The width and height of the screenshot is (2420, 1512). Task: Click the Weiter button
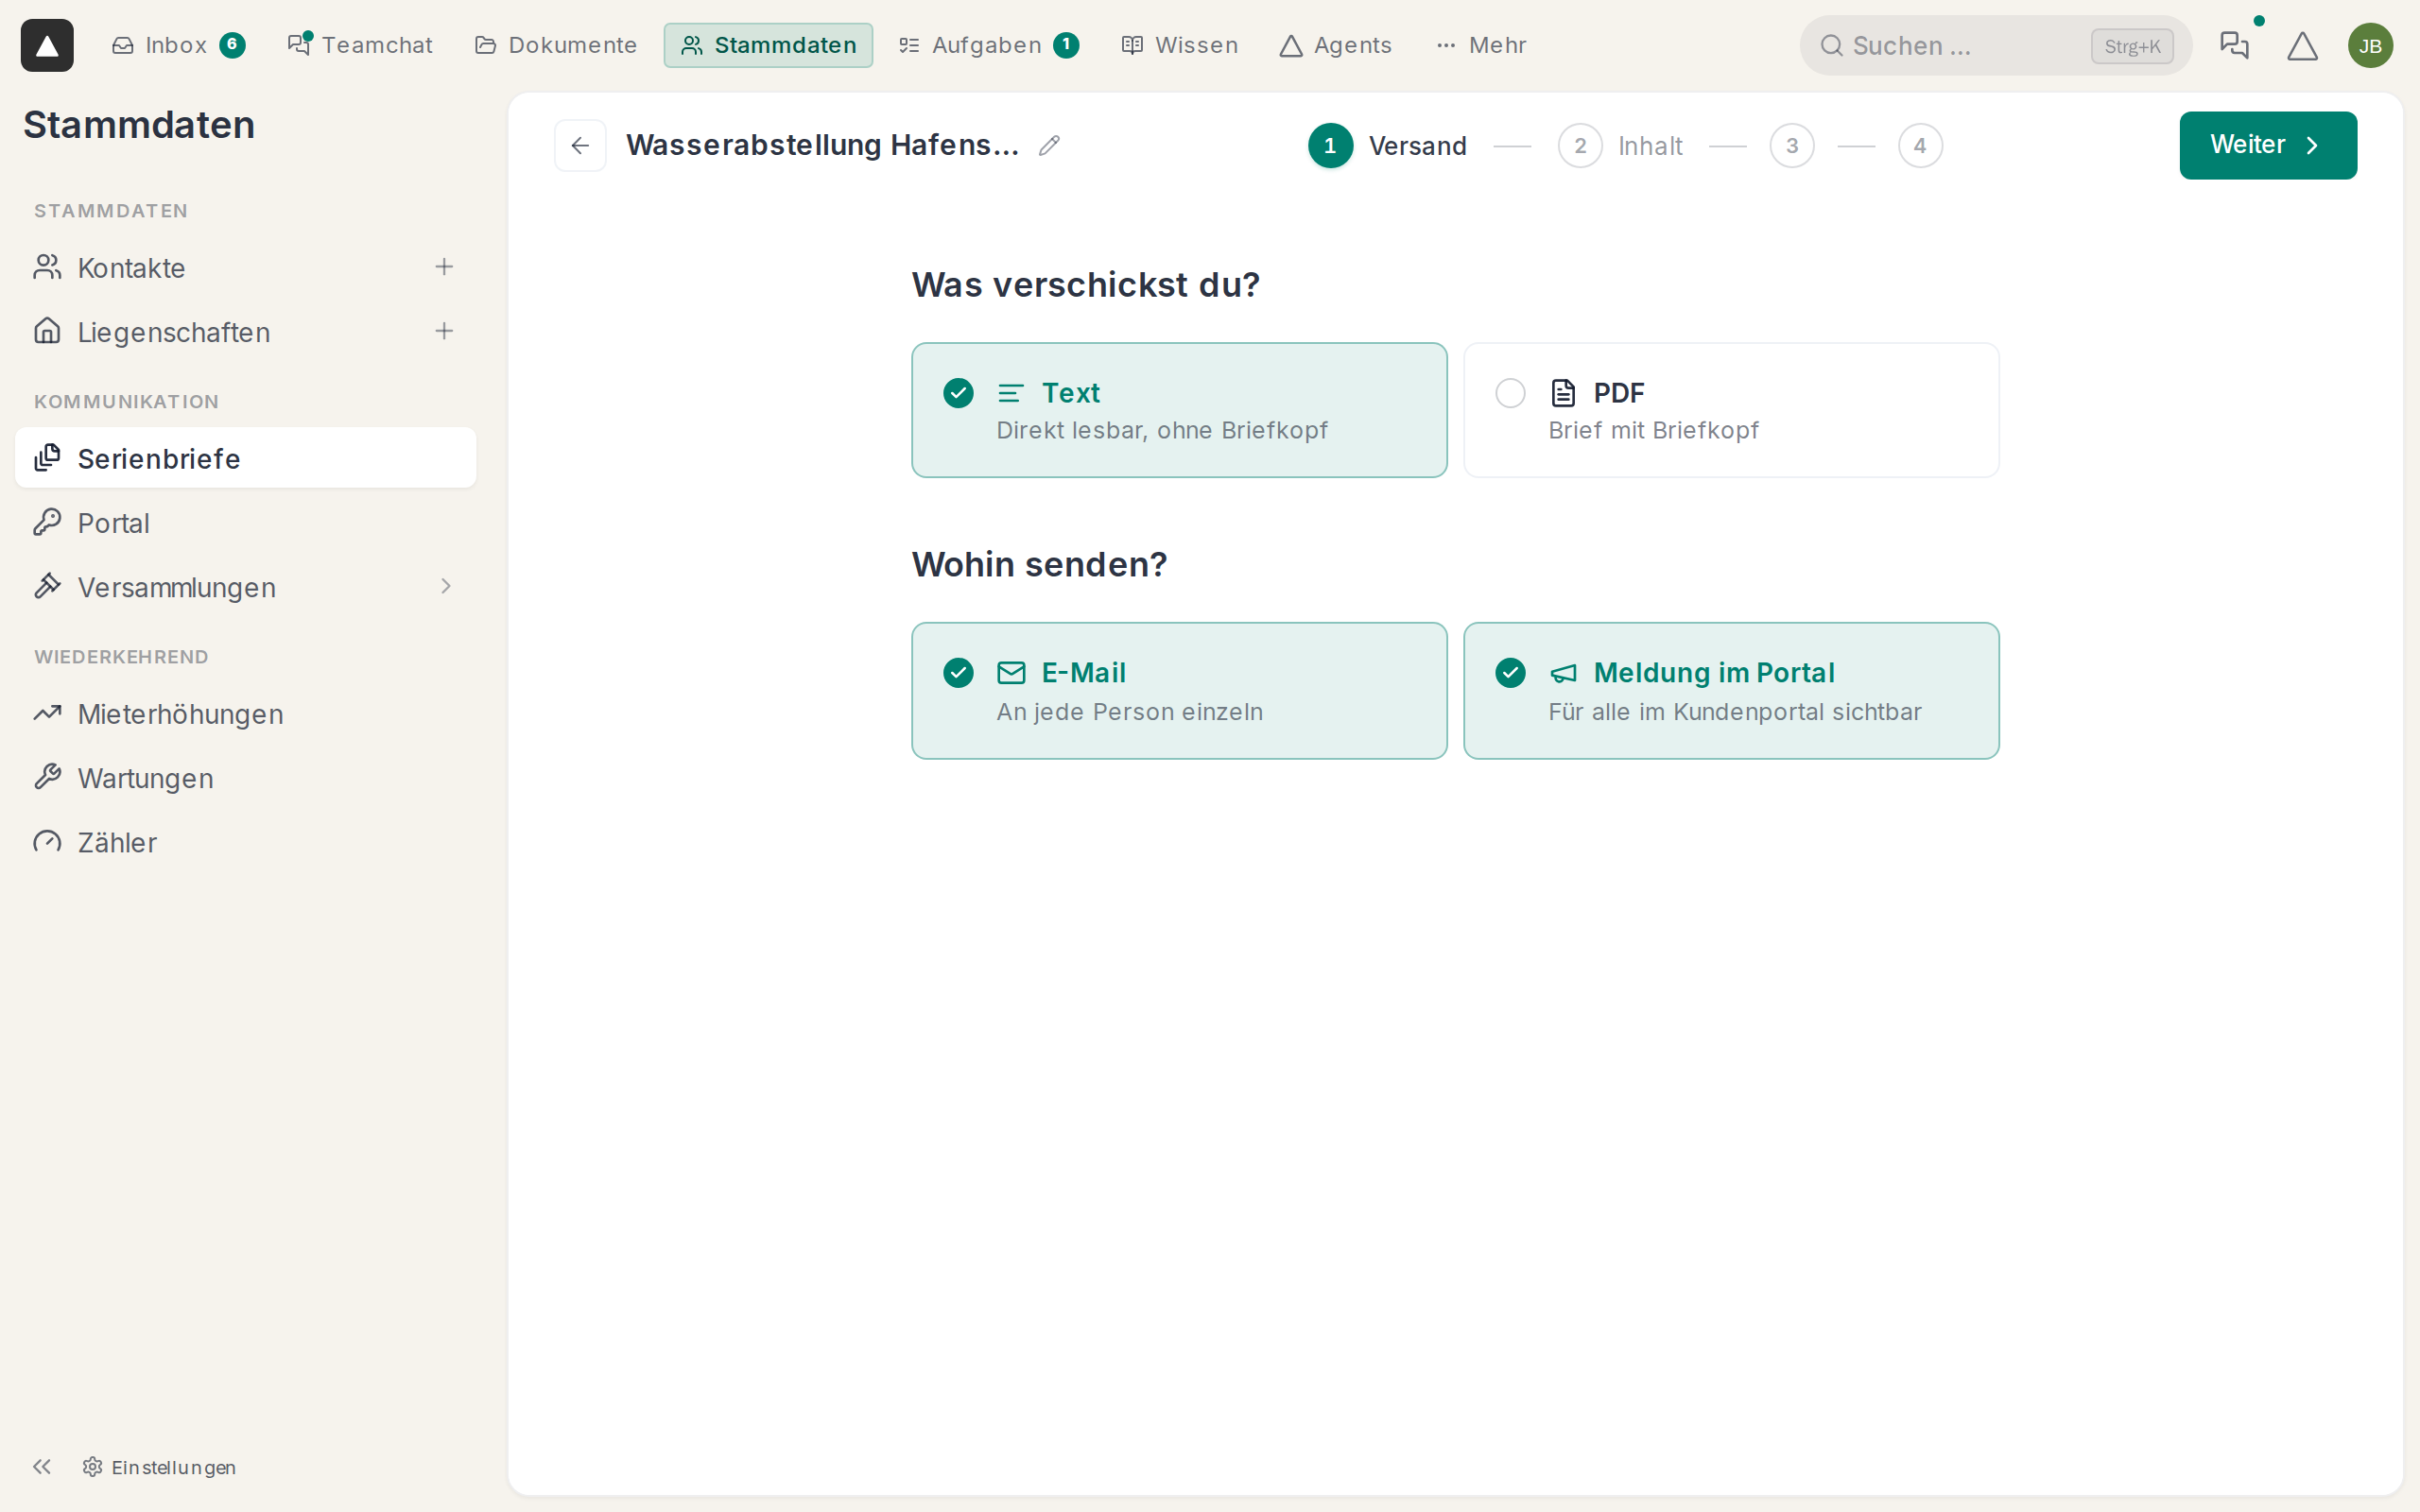[x=2268, y=145]
